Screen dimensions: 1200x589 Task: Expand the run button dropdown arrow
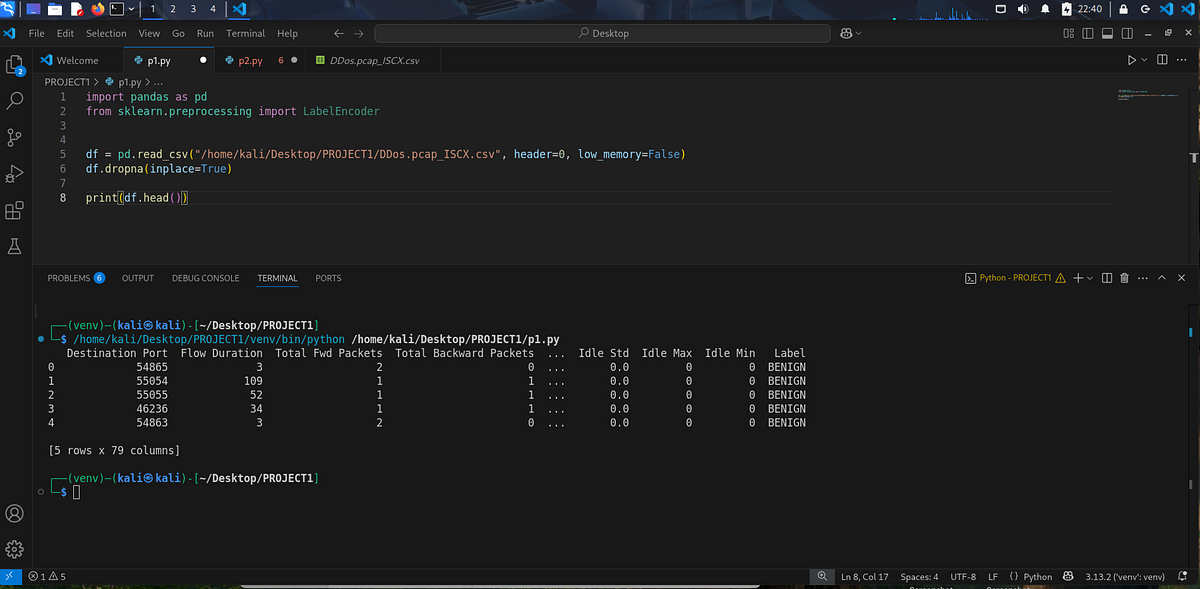pos(1144,60)
